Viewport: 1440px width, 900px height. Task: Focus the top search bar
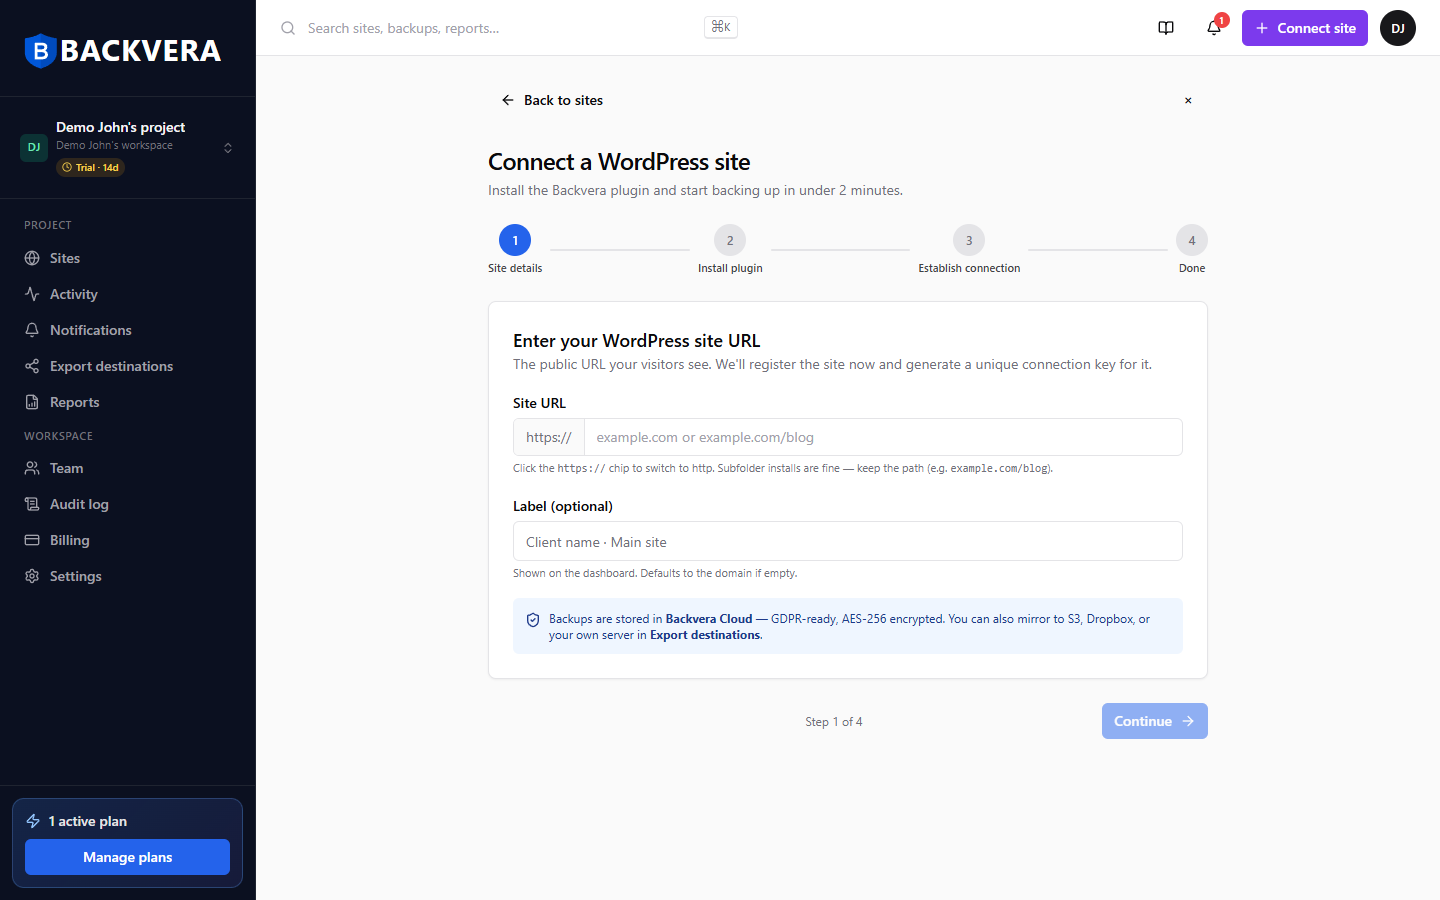(508, 28)
